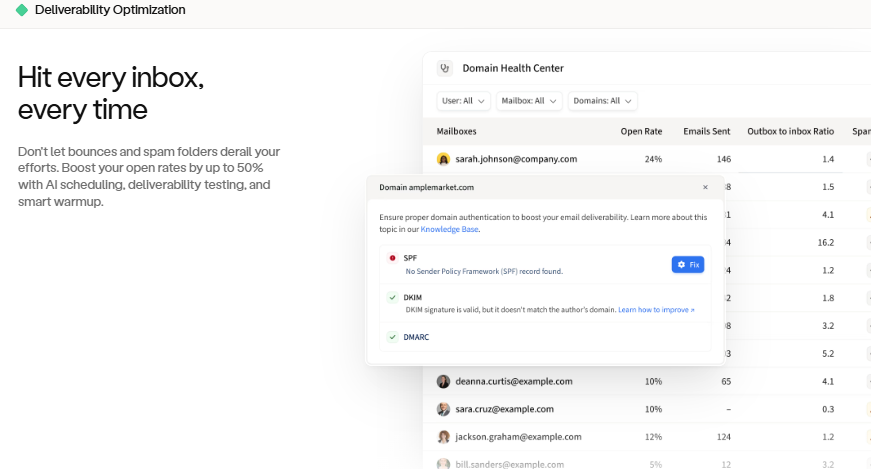Click sarah.johnson's avatar icon
871x469 pixels.
(x=444, y=159)
